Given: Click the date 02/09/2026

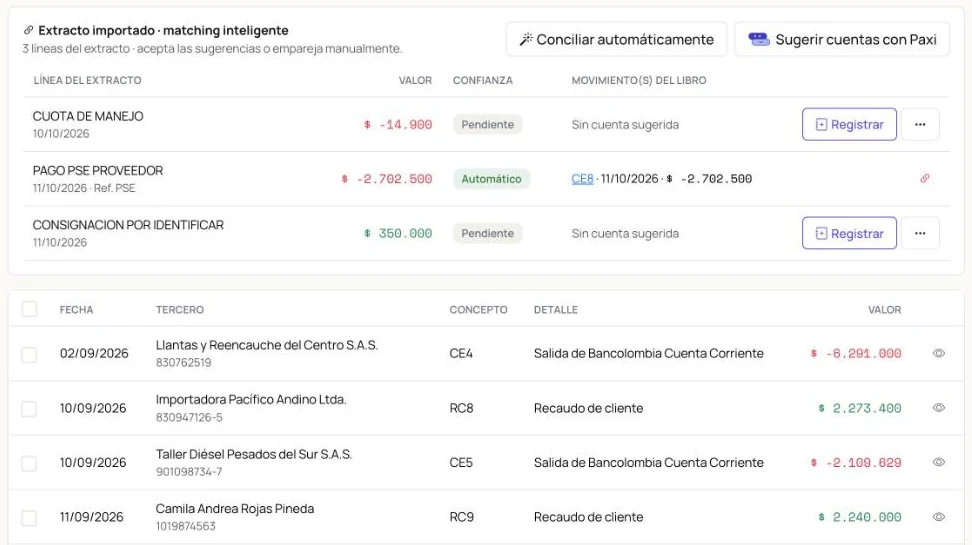Looking at the screenshot, I should click(94, 353).
